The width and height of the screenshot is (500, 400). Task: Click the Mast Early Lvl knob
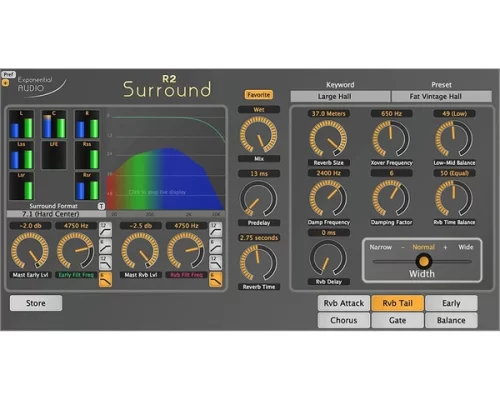[30, 251]
